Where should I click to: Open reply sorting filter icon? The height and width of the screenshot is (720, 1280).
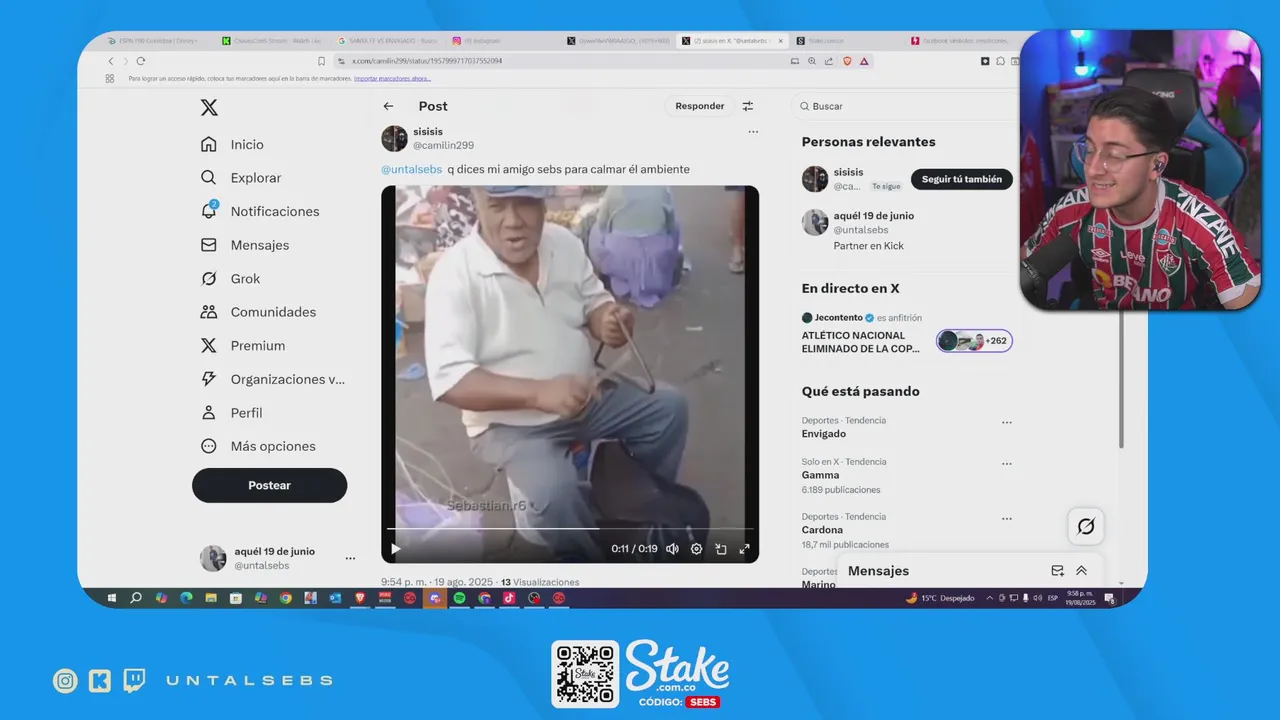(747, 106)
